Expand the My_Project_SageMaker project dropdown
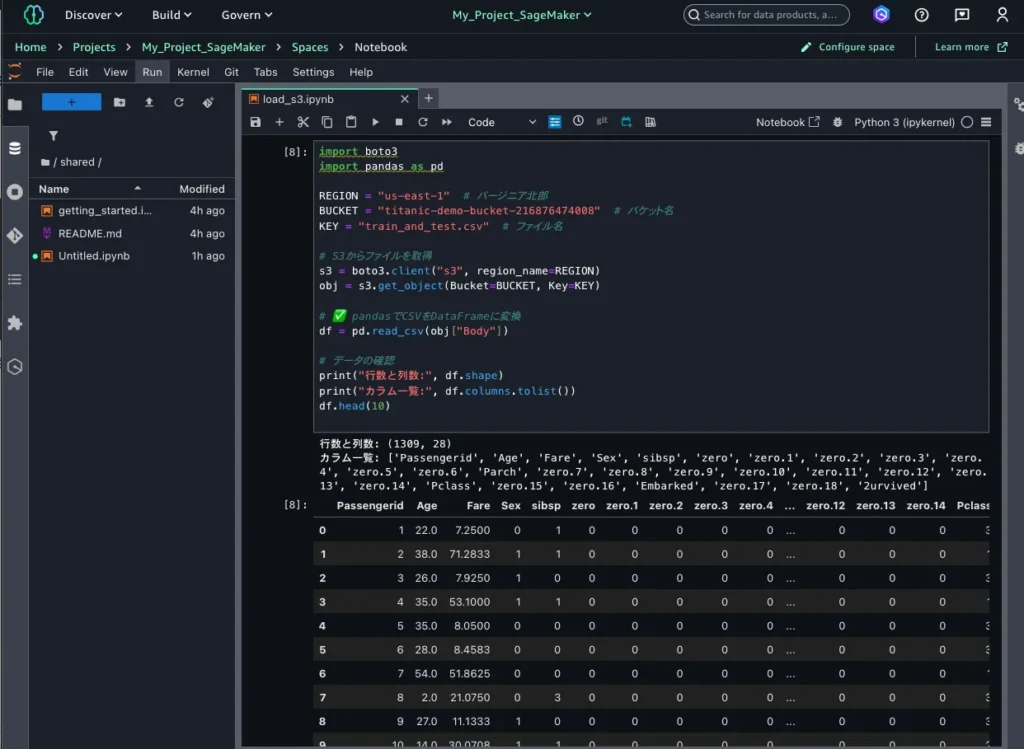This screenshot has width=1024, height=749. tap(521, 15)
